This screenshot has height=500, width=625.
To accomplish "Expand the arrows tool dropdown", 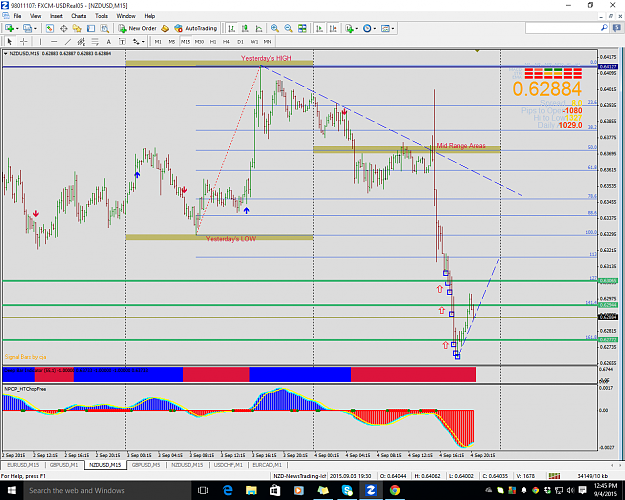I will point(143,41).
